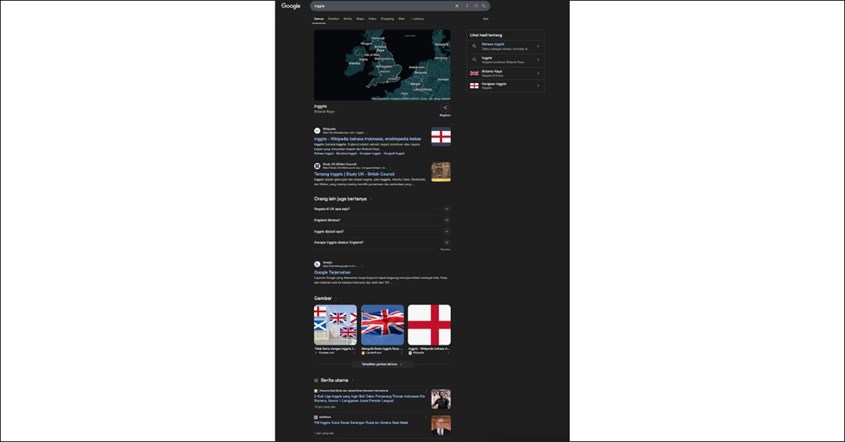Open the Alat tools option
845x442 pixels.
pyautogui.click(x=486, y=19)
